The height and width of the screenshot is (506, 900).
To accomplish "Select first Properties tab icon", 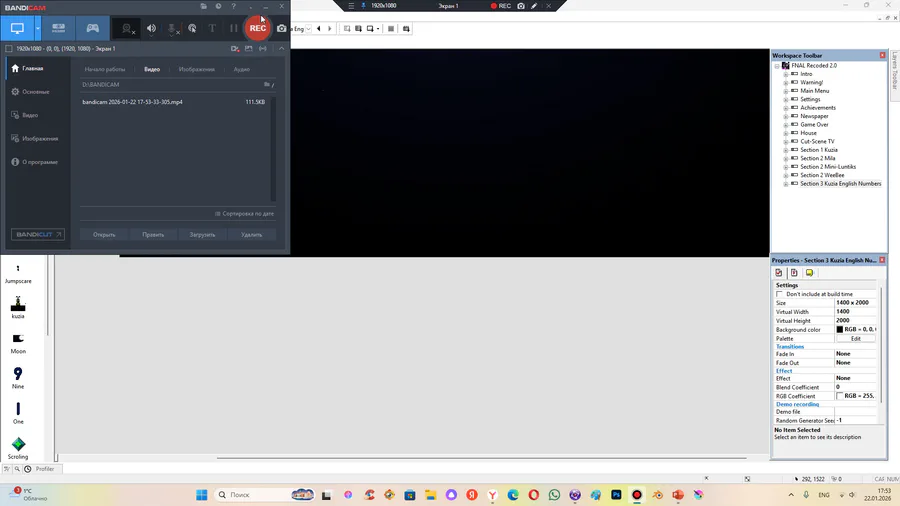I will (x=779, y=273).
